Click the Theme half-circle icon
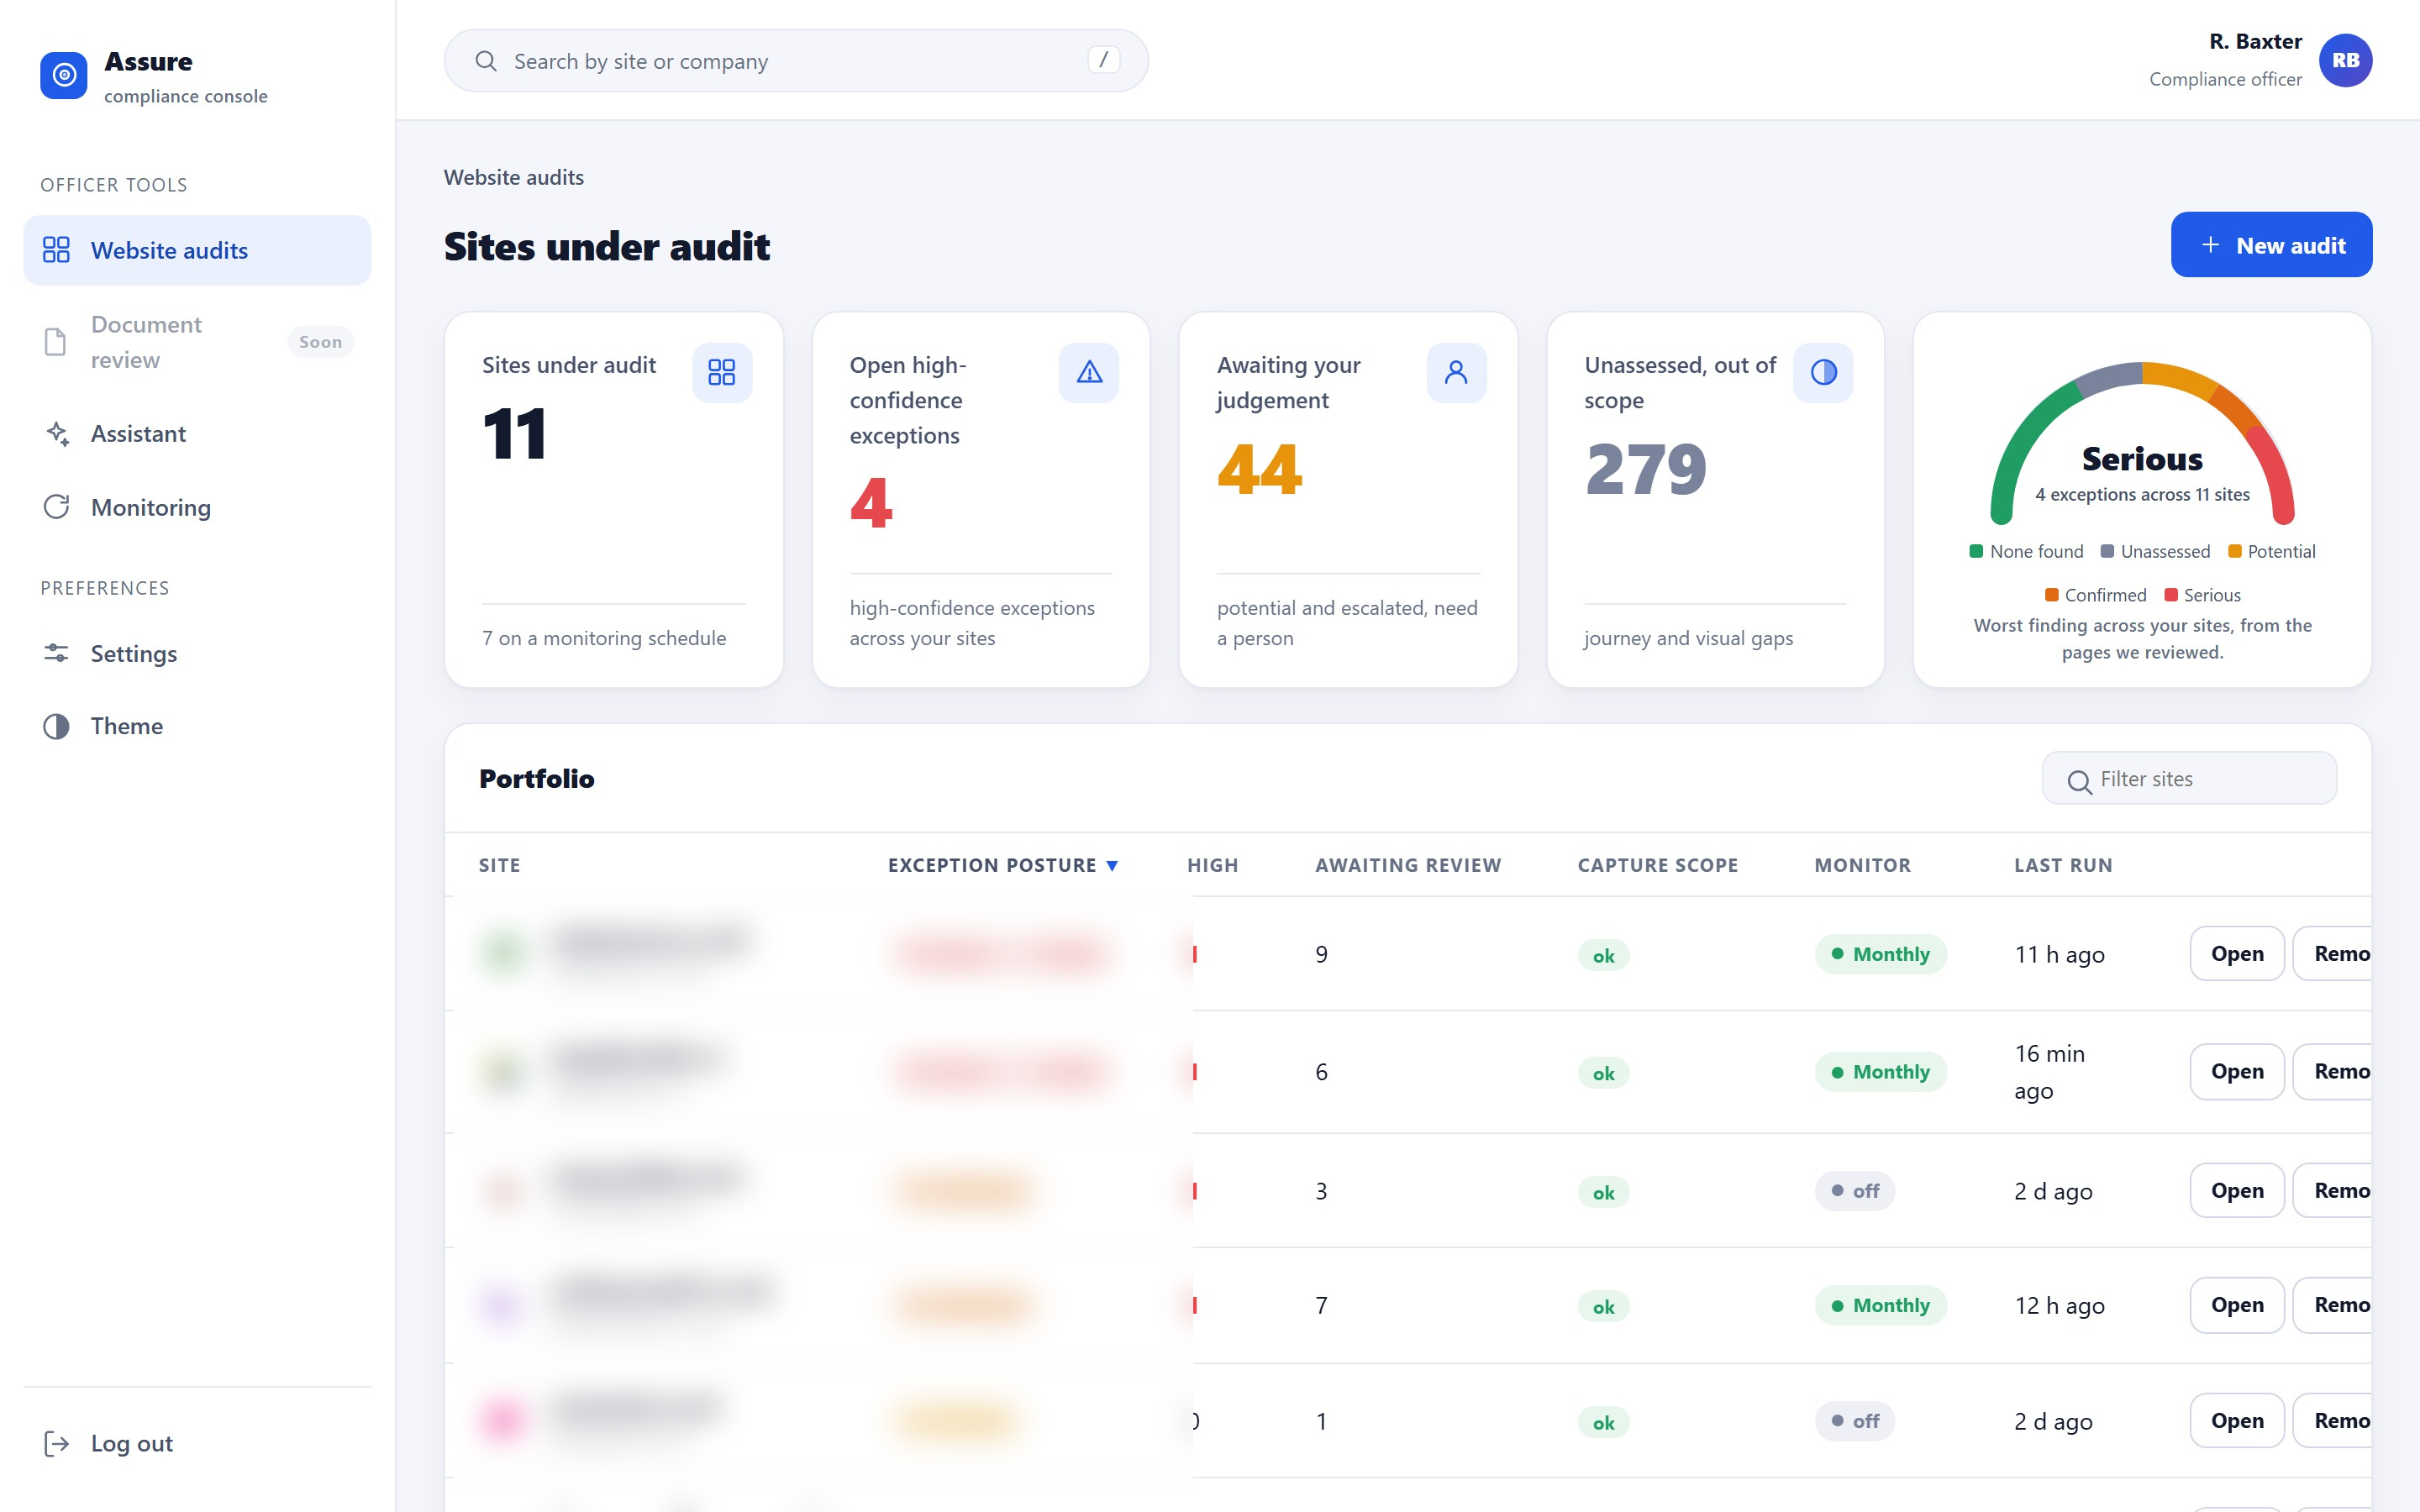The height and width of the screenshot is (1512, 2420). click(x=56, y=726)
